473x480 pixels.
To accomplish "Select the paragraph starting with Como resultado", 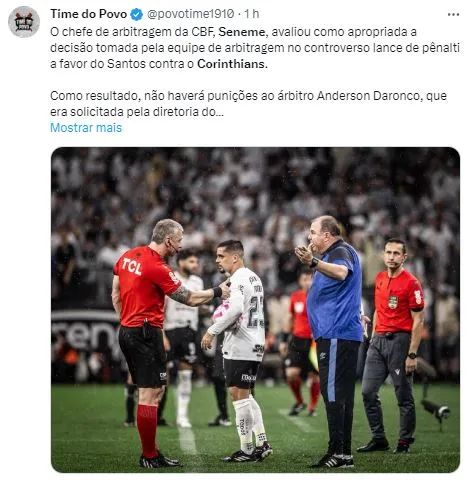I will pyautogui.click(x=248, y=104).
